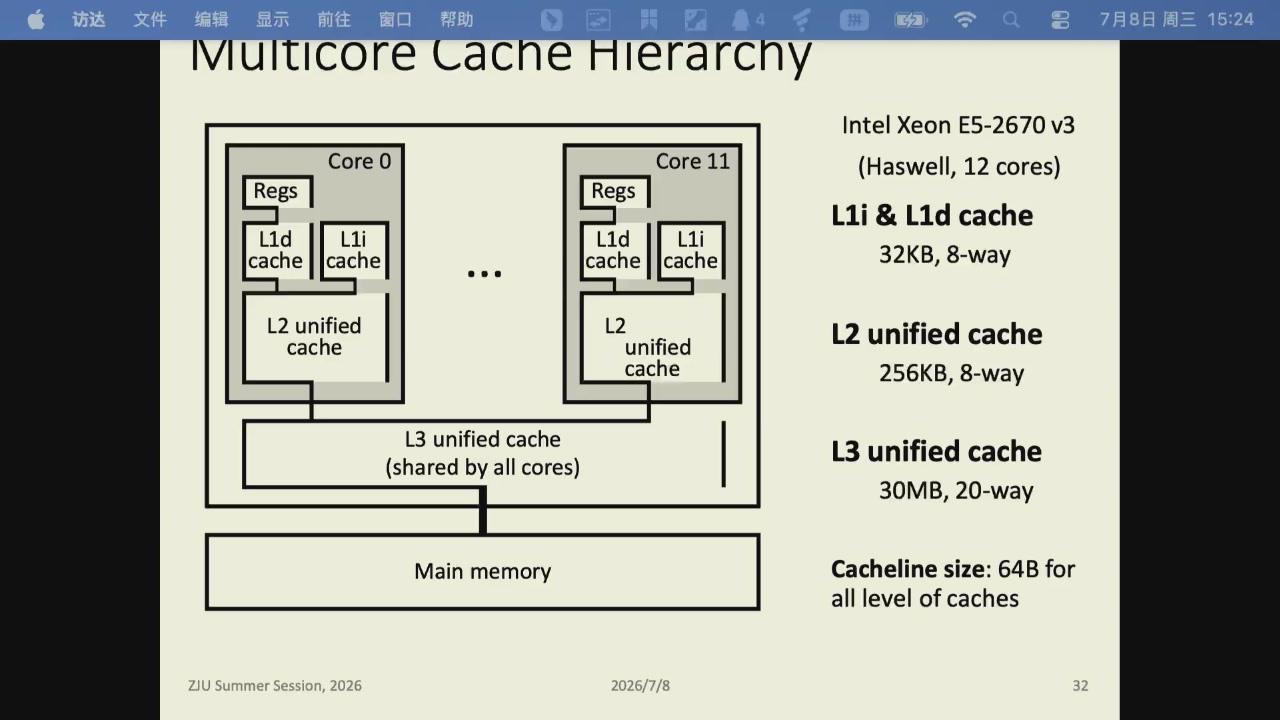Open the 前往 menu
This screenshot has height=720, width=1280.
[334, 19]
